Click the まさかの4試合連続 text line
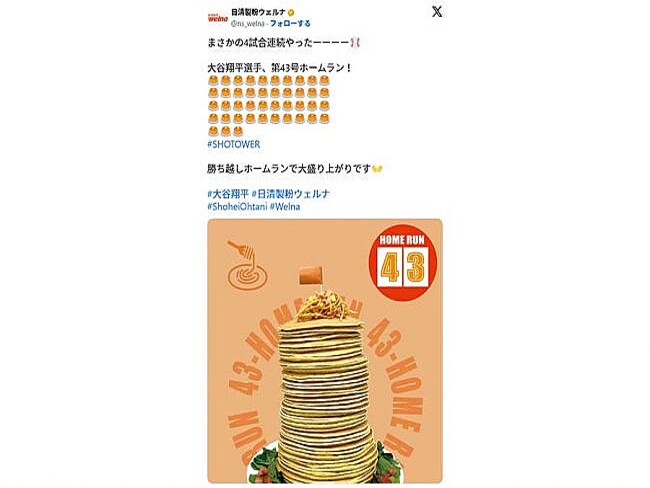This screenshot has width=650, height=488. tap(284, 43)
